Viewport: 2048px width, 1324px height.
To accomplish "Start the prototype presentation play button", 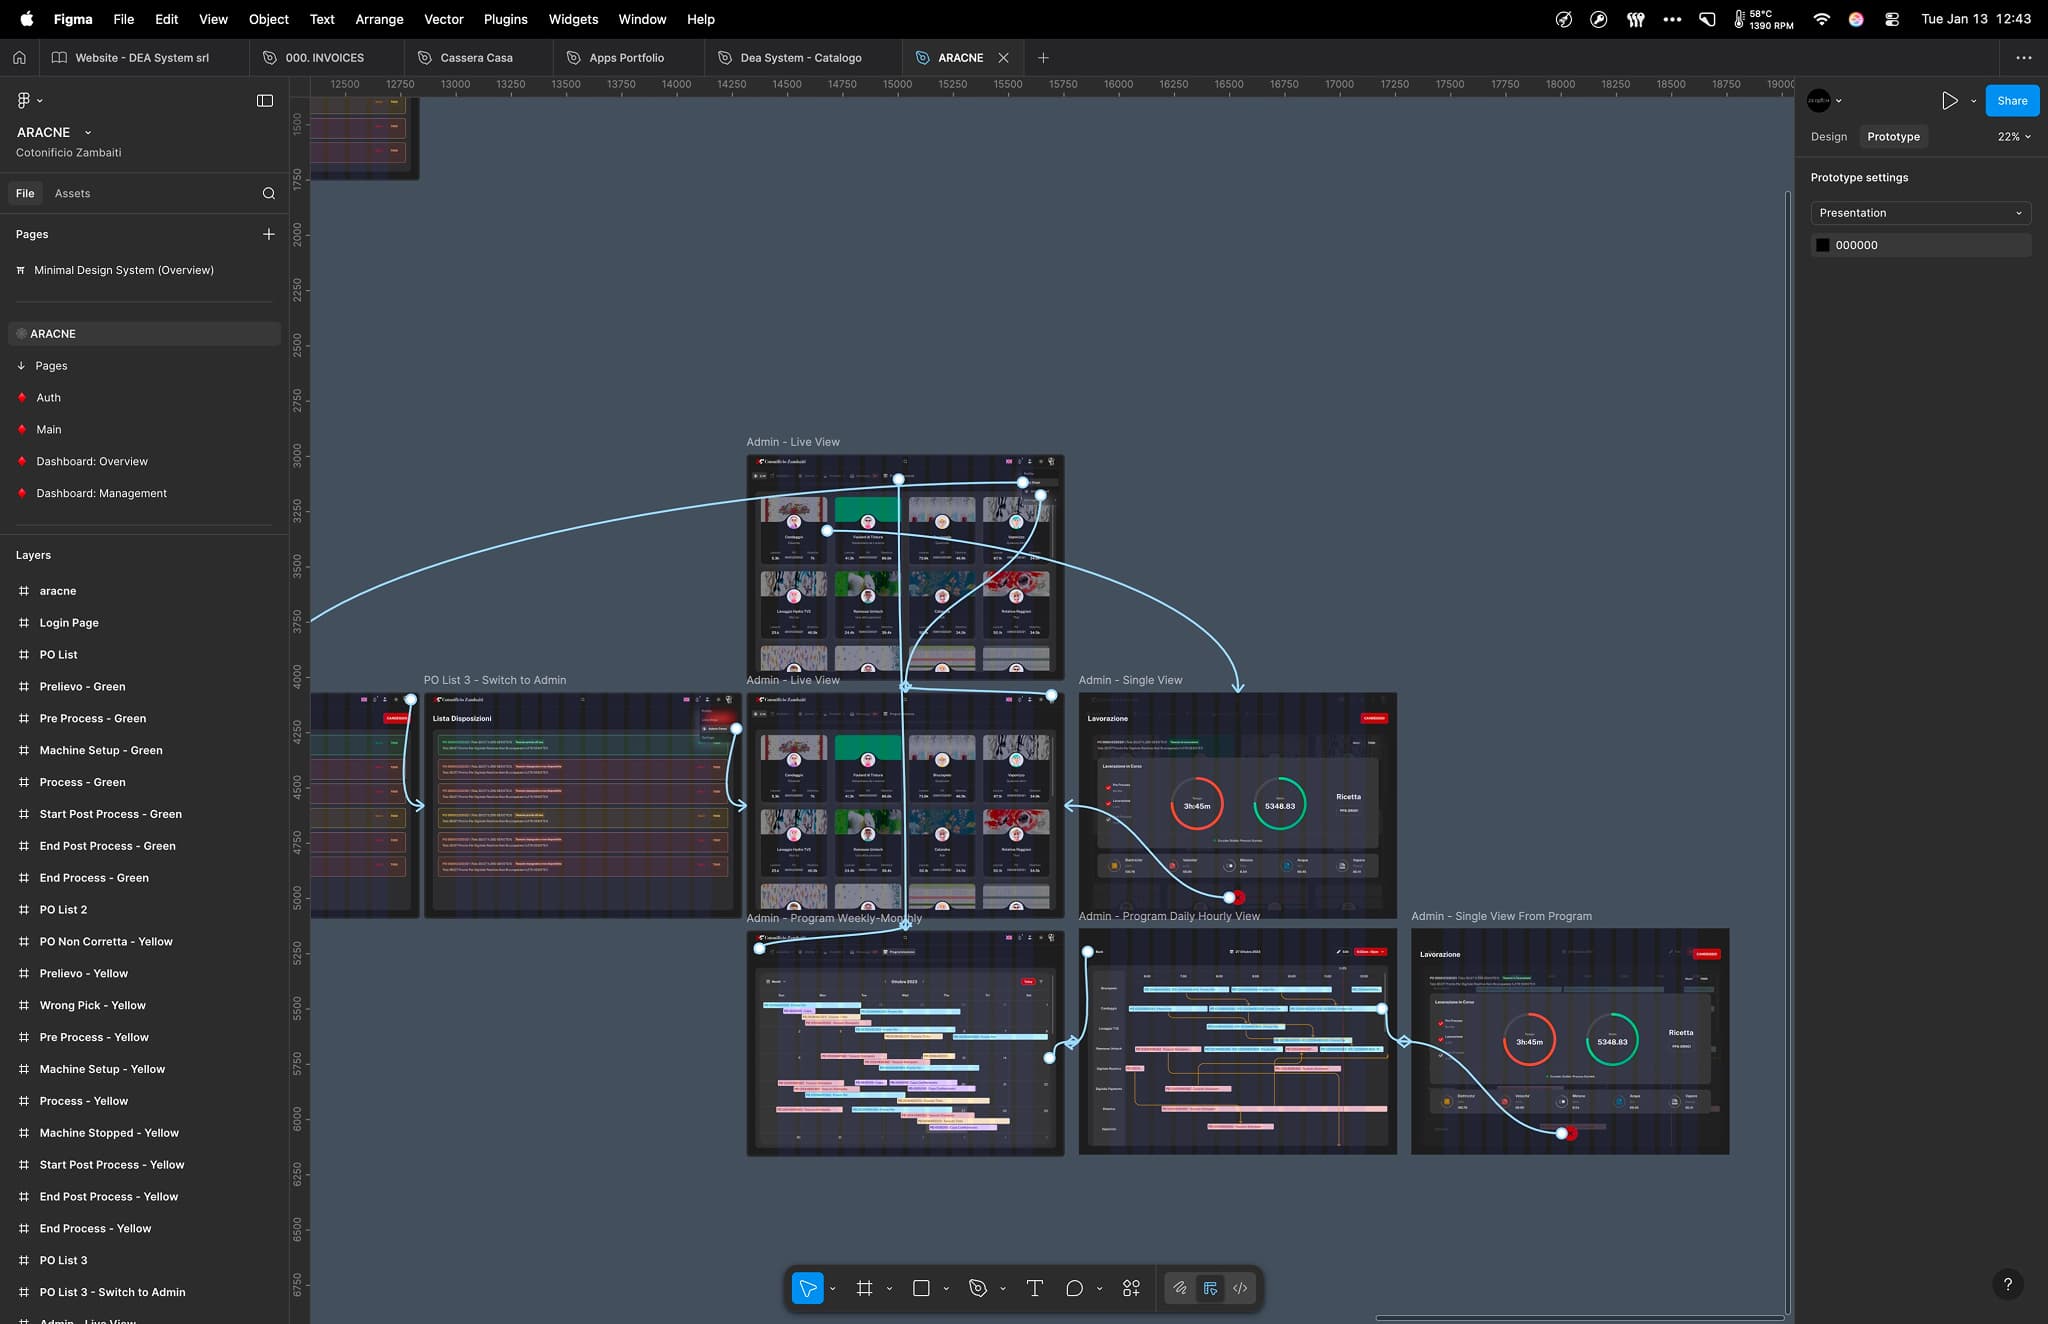I will pos(1949,100).
